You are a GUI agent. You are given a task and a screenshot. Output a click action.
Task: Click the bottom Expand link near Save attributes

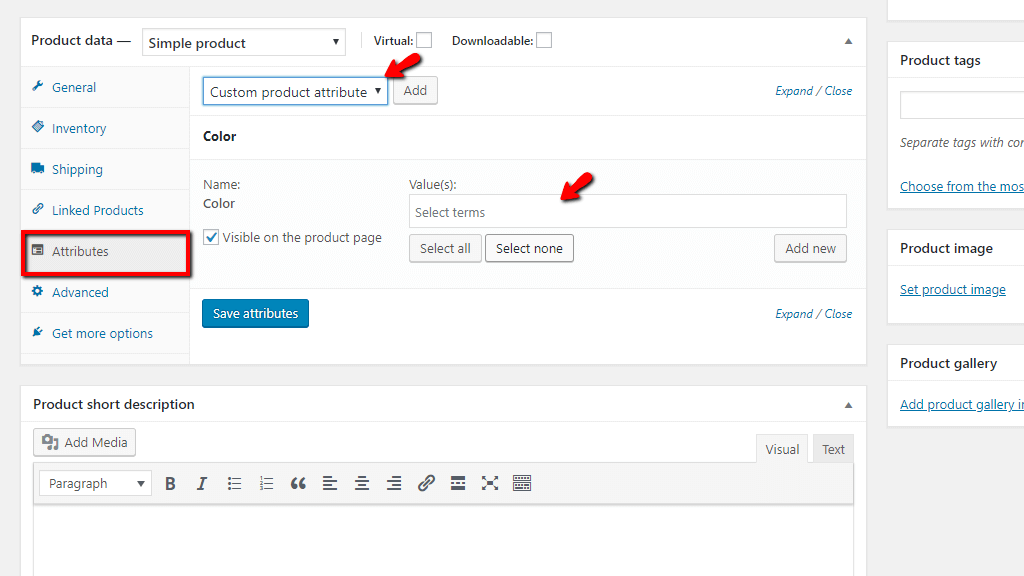[793, 313]
